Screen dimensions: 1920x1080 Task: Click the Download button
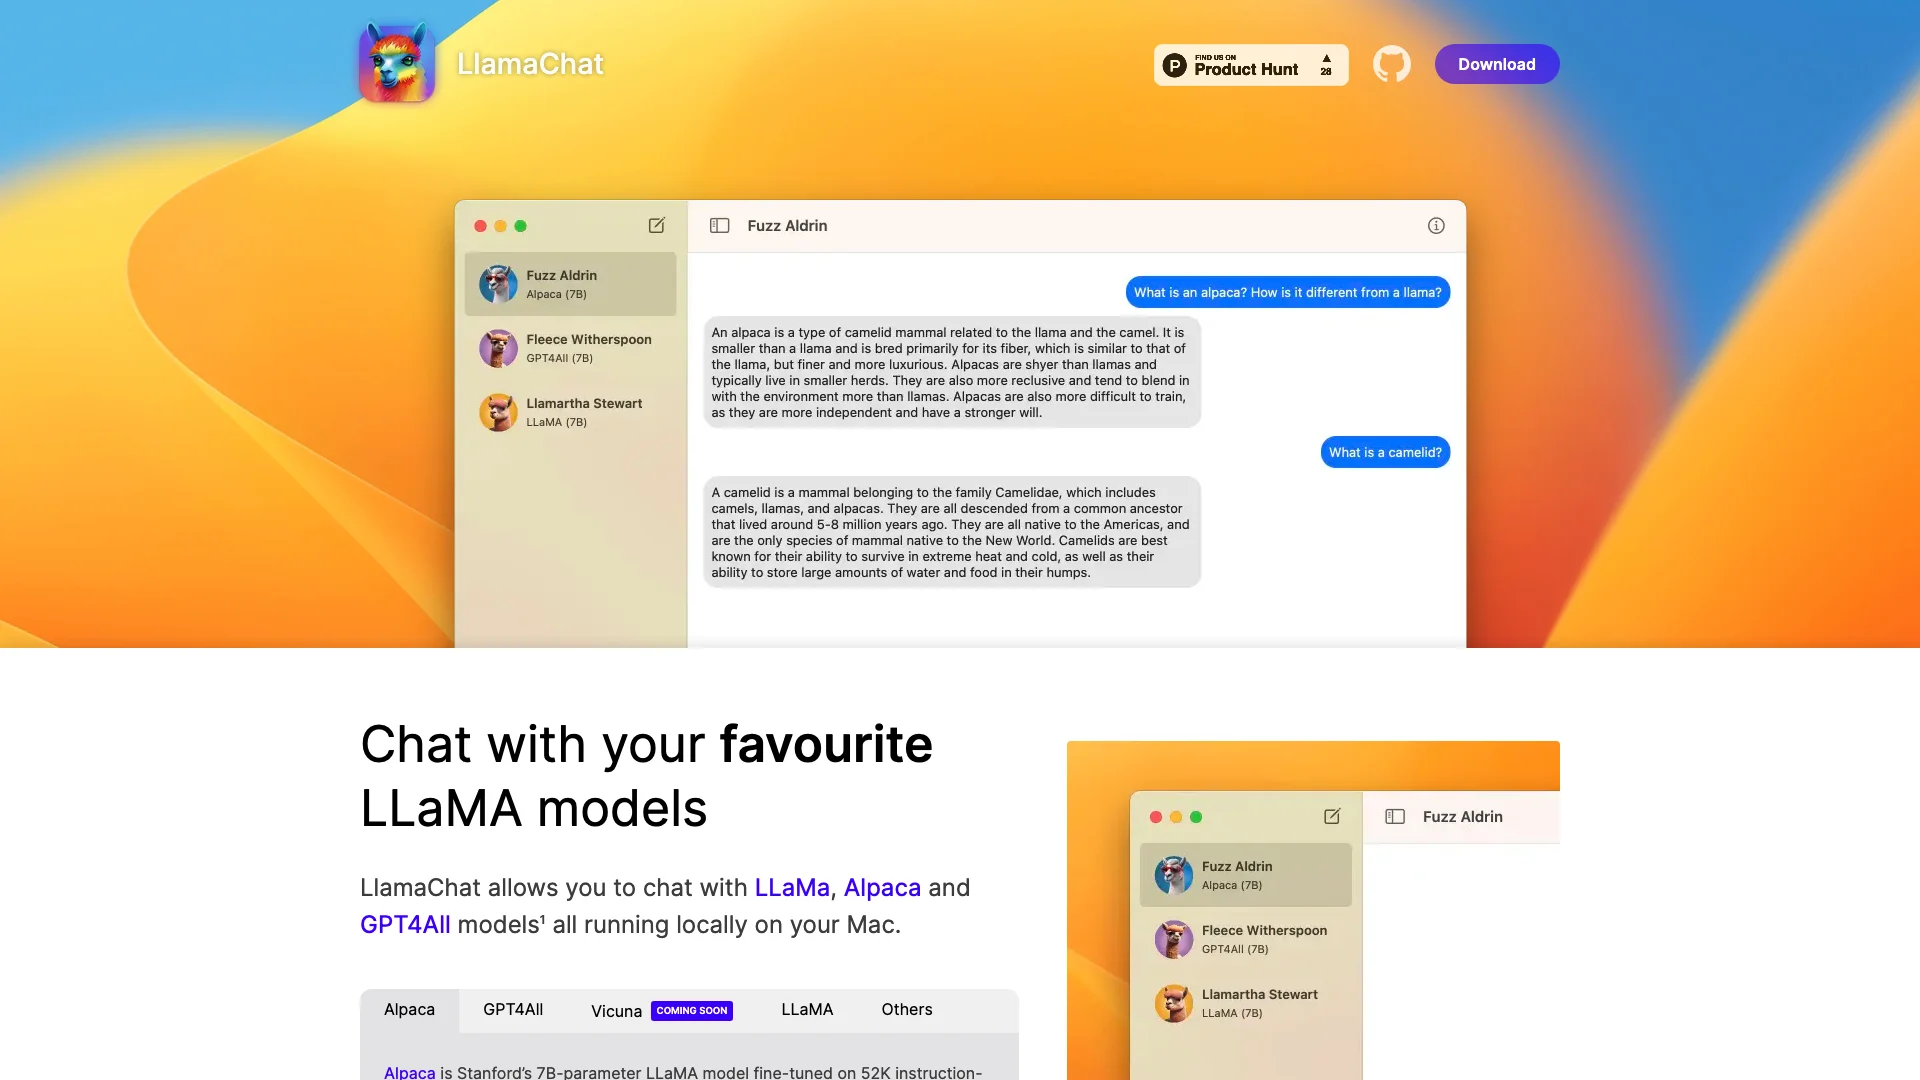pos(1497,63)
